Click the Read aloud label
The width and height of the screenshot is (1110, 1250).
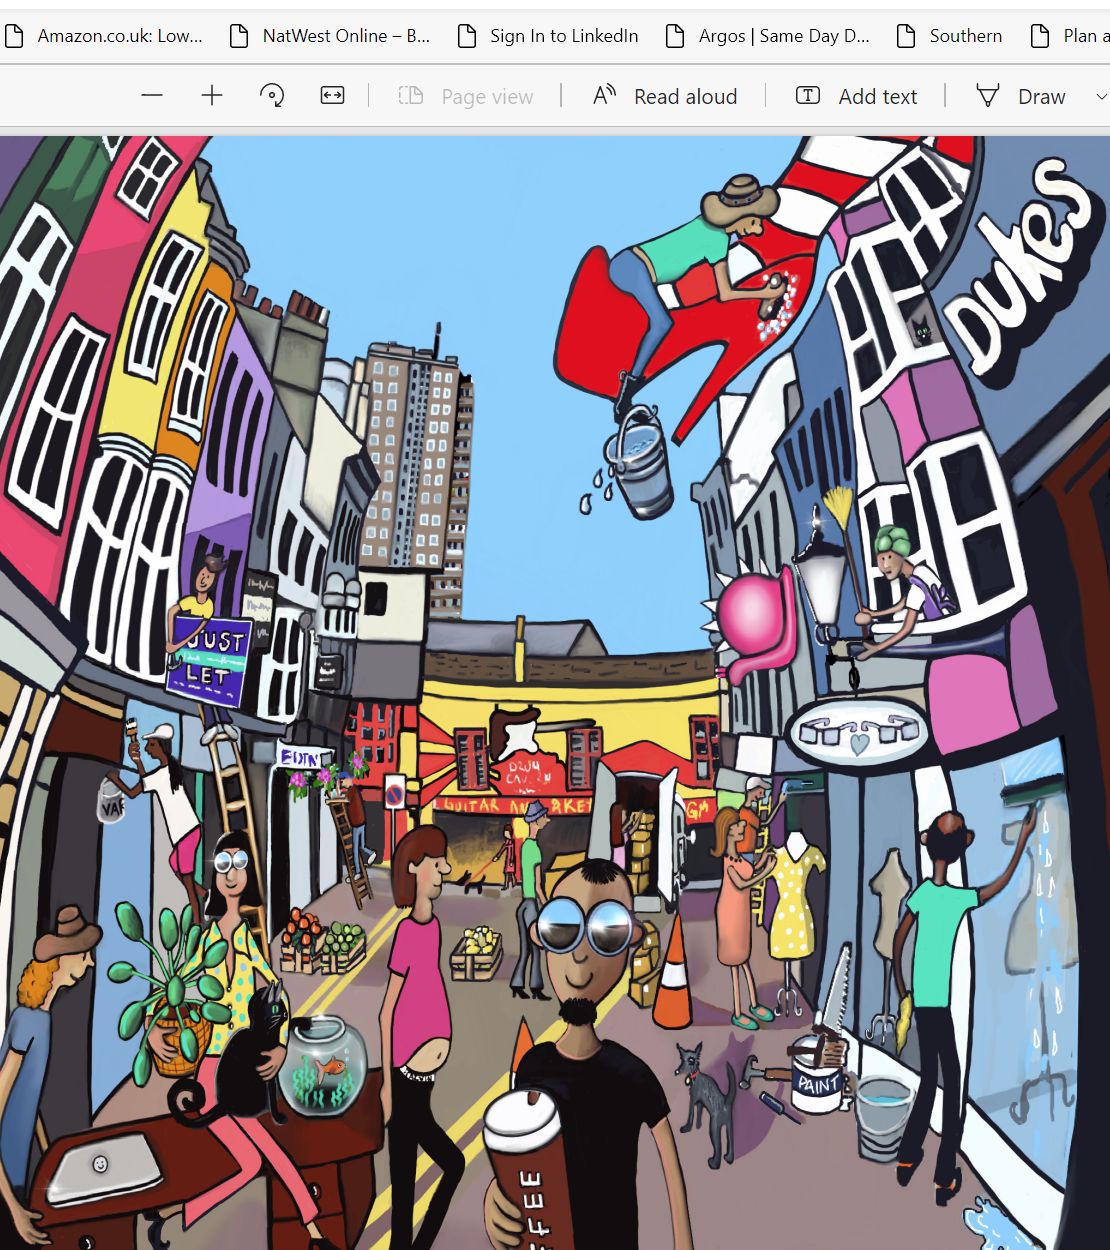(x=685, y=97)
